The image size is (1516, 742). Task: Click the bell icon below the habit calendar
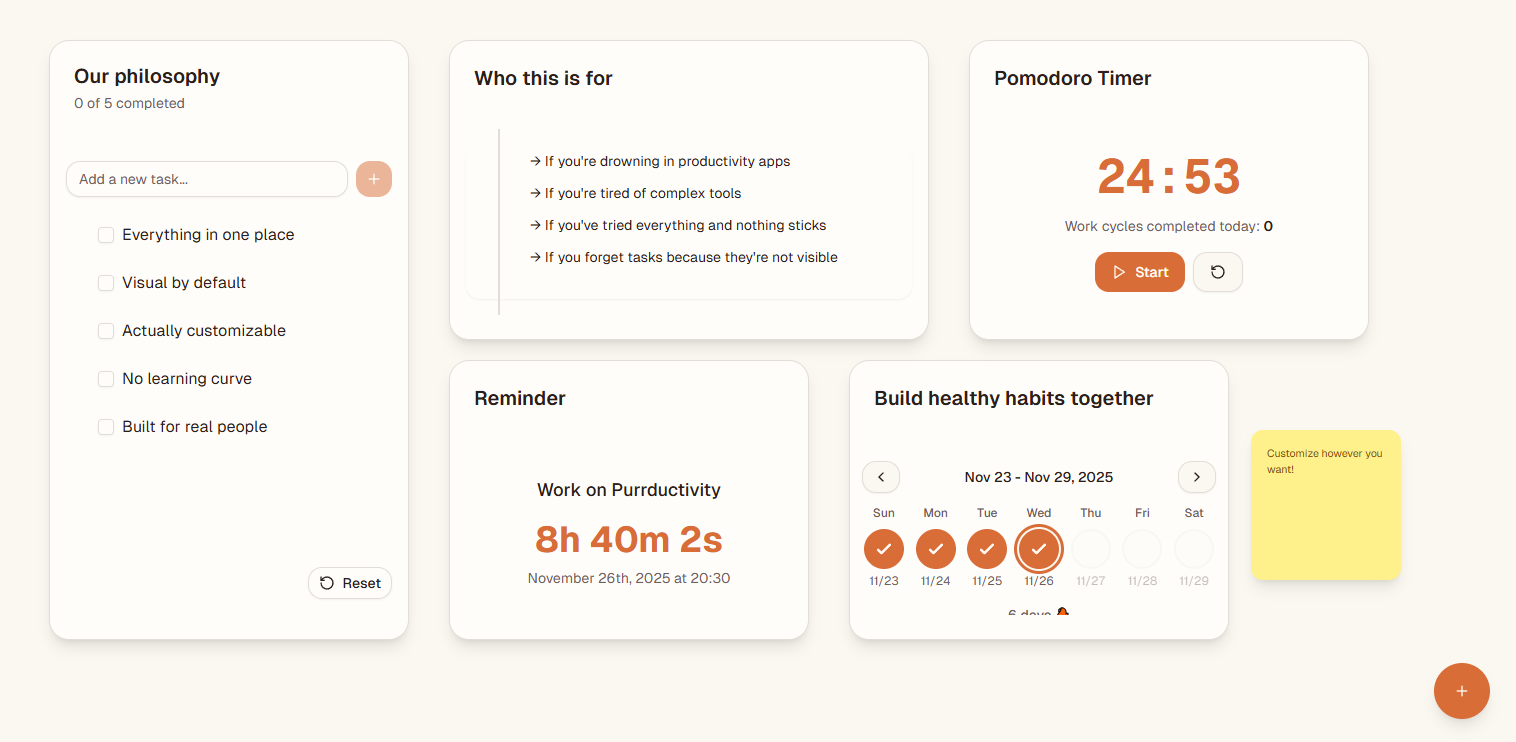coord(1062,612)
